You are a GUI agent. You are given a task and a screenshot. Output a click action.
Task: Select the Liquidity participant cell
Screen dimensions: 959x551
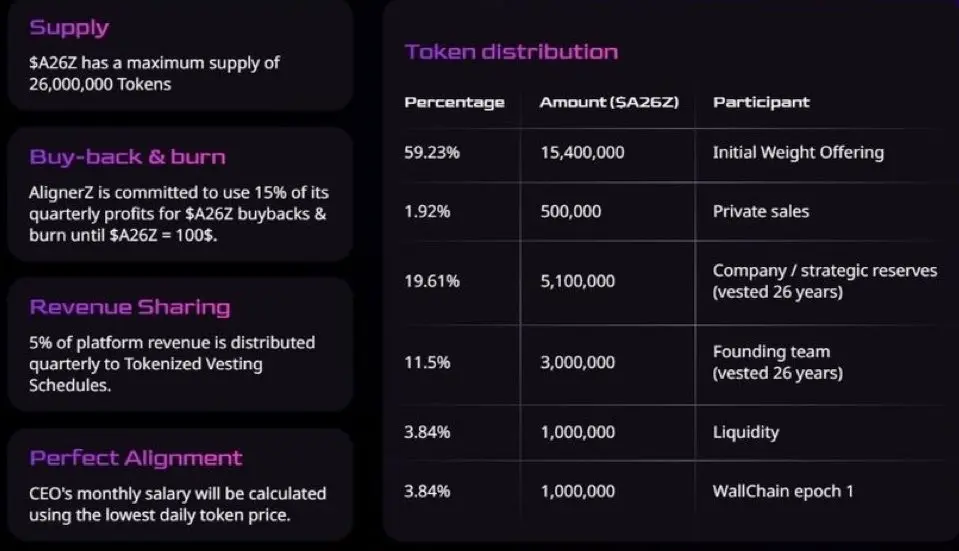[x=745, y=433]
